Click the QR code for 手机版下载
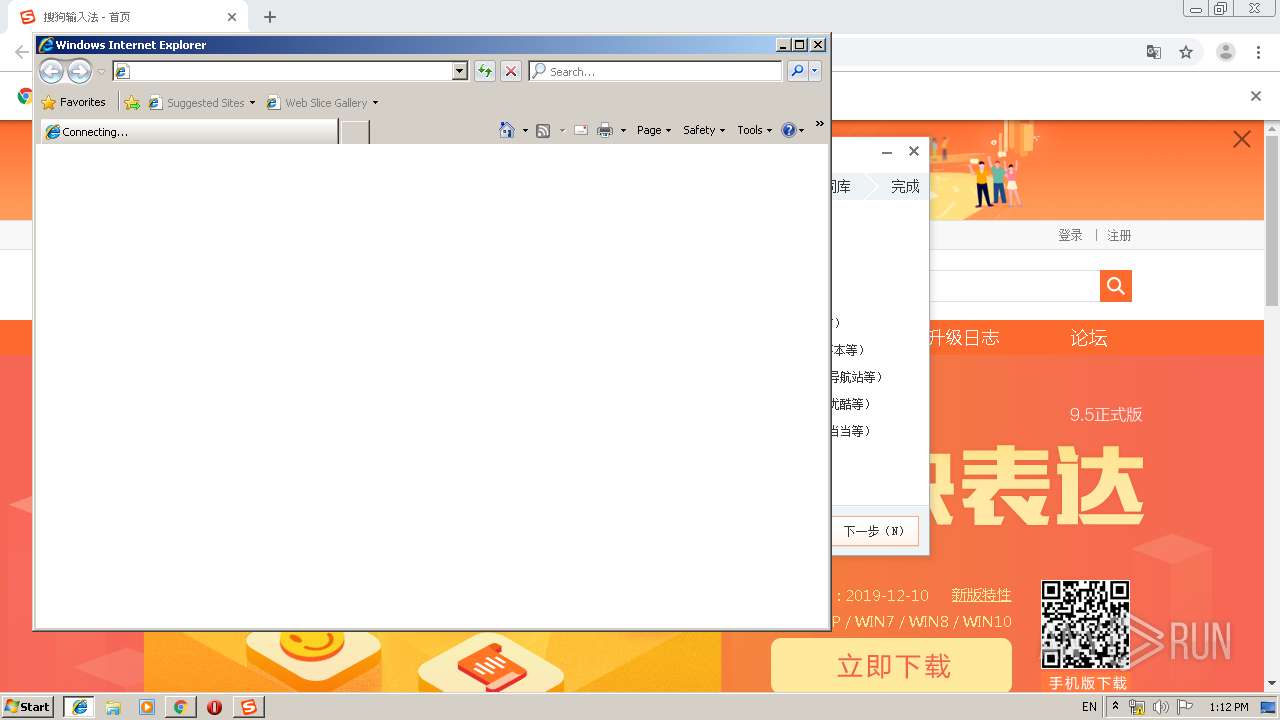 (1085, 624)
